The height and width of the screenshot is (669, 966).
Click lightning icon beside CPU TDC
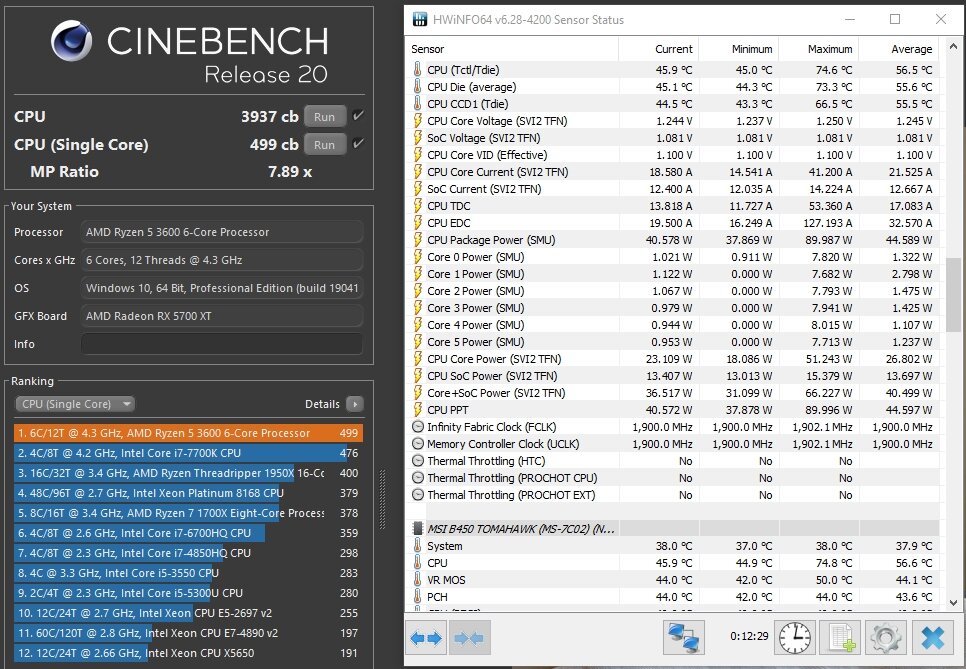417,206
